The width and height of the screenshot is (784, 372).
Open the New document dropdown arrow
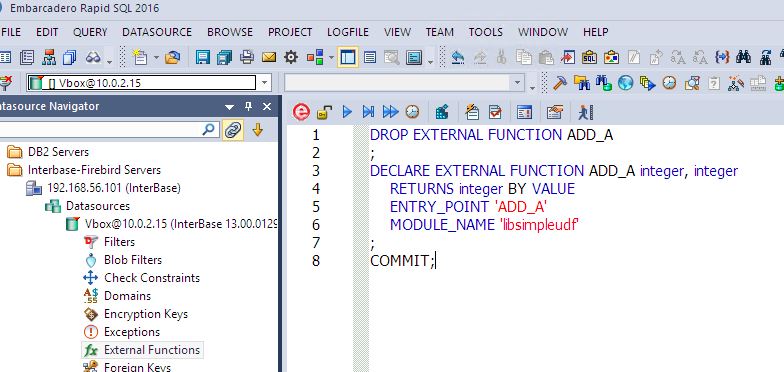point(156,58)
